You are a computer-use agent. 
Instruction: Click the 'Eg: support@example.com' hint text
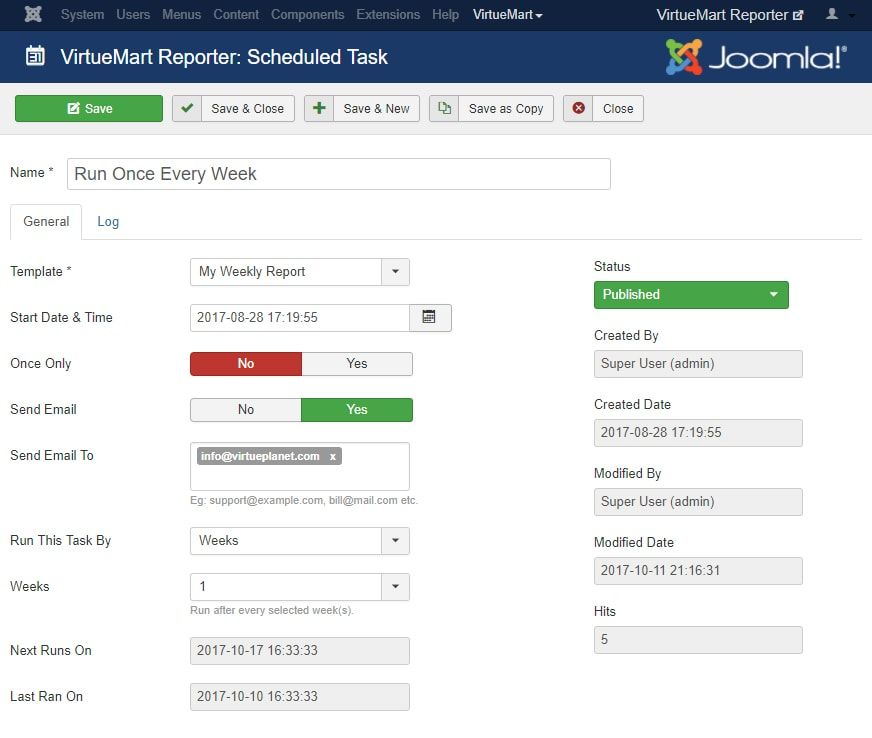(x=304, y=501)
